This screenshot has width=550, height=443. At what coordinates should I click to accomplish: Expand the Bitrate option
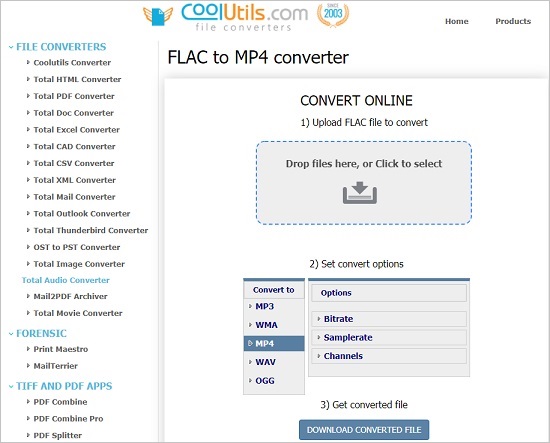pos(389,319)
